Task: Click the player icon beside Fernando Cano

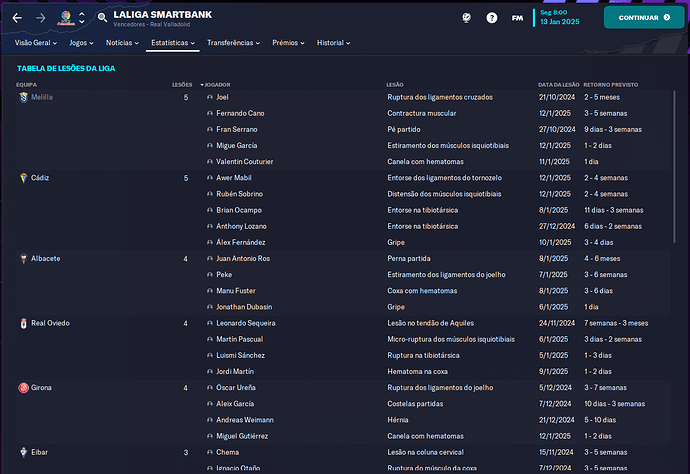Action: coord(210,114)
